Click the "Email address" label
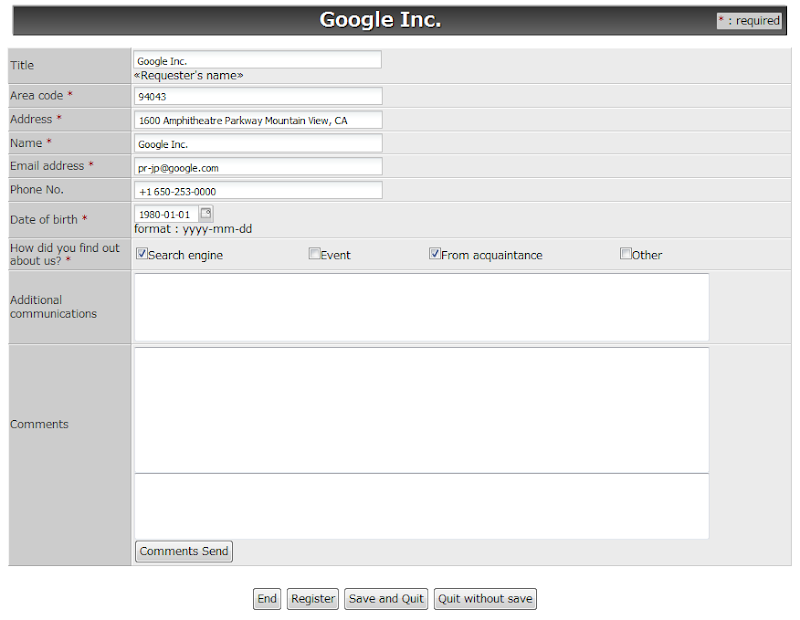800x620 pixels. point(47,166)
